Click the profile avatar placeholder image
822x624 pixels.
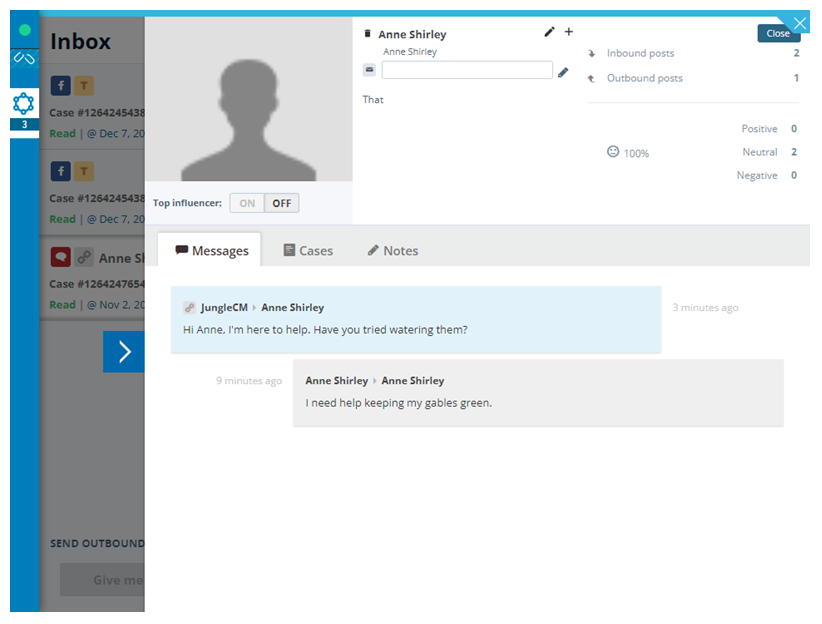[x=248, y=100]
